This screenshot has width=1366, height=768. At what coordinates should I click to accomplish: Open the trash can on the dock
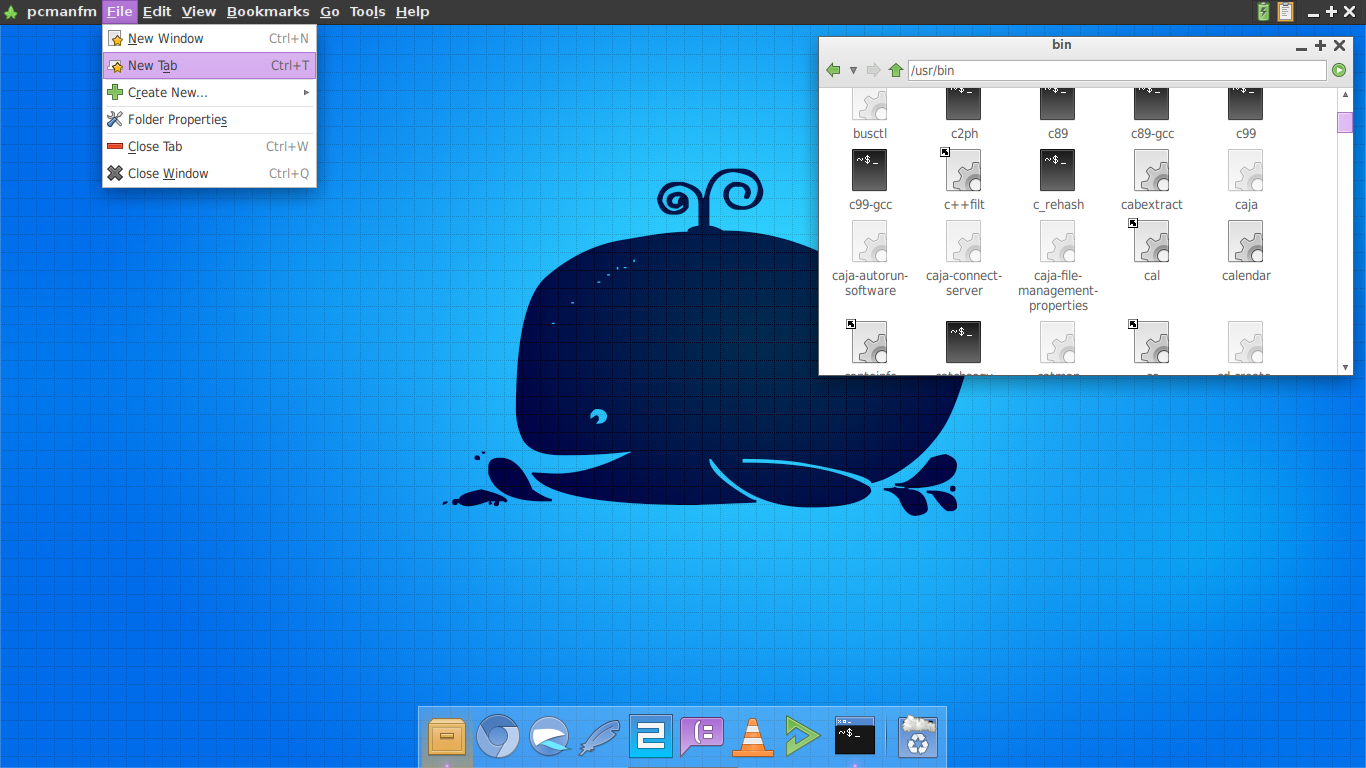[917, 736]
